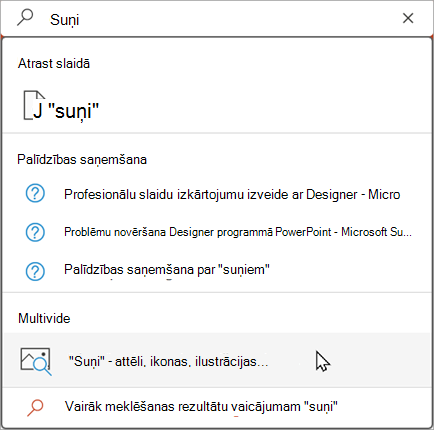Select the "suņi" find-in-slide result

click(x=217, y=107)
